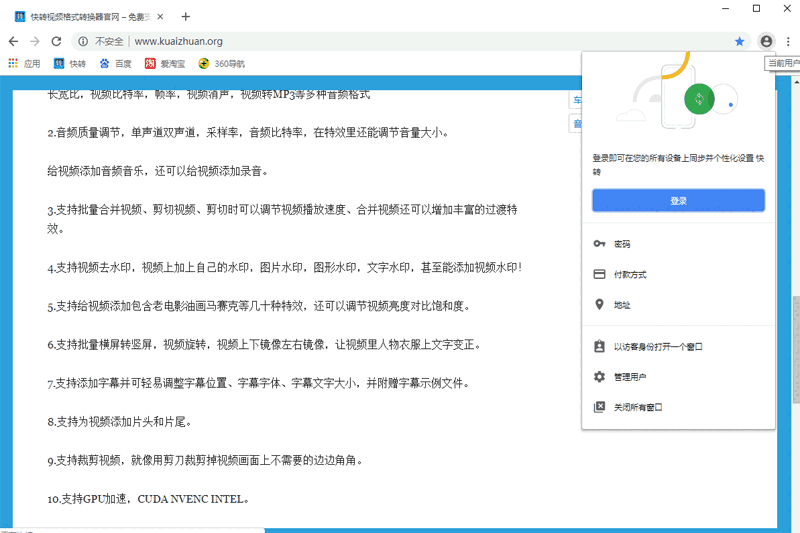Open the Chrome three-dot menu
Screen dimensions: 800x533
pyautogui.click(x=788, y=41)
